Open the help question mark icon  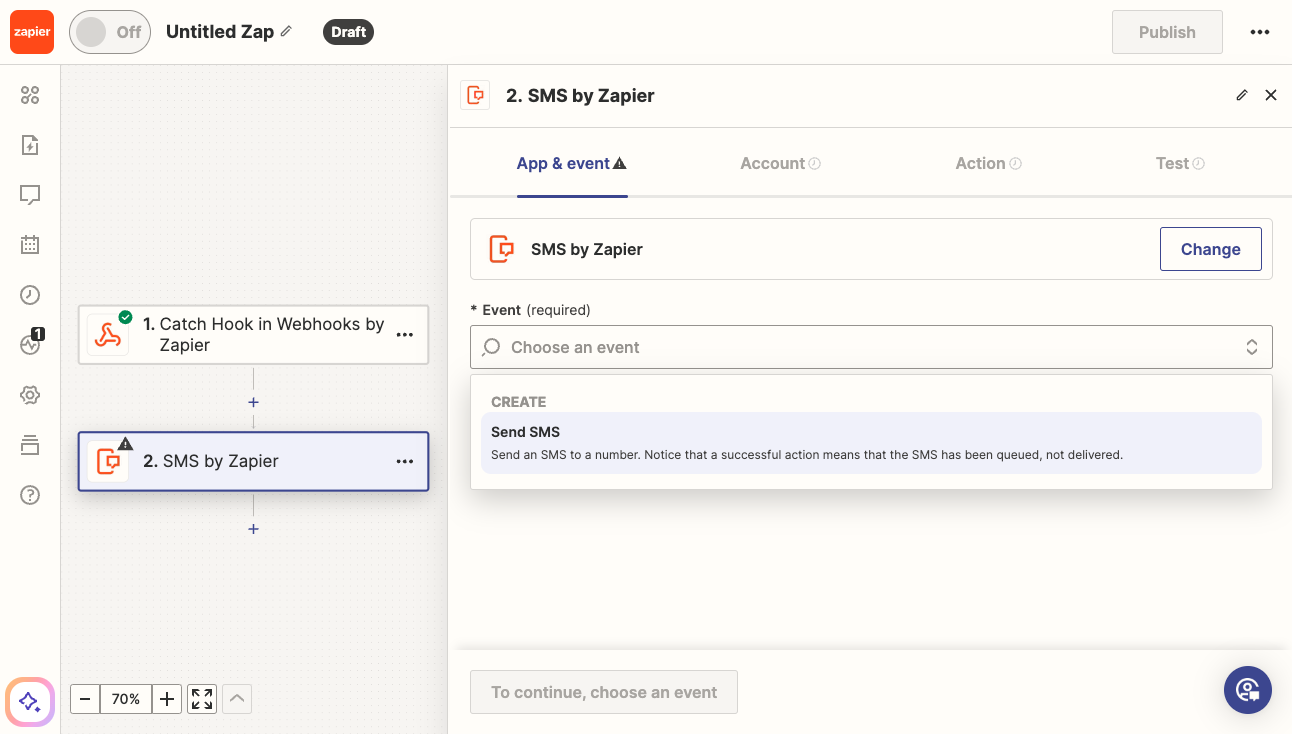[x=30, y=495]
